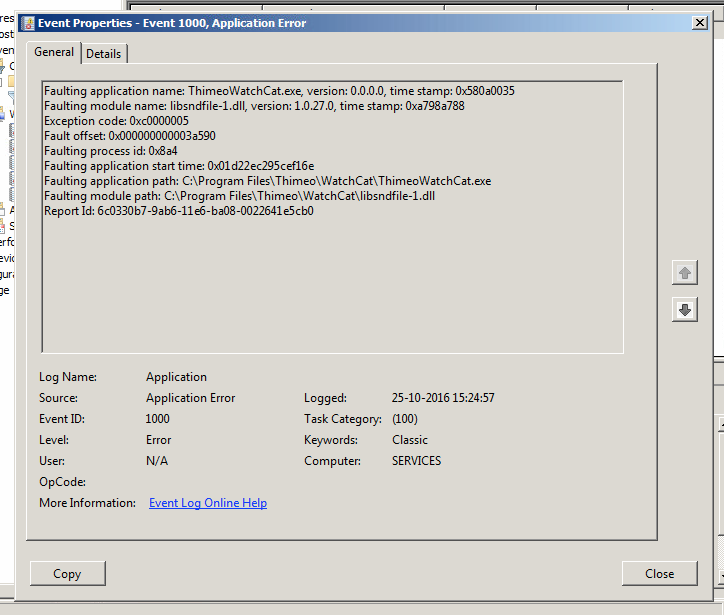The width and height of the screenshot is (724, 615).
Task: Click the Source value Application Error
Action: (x=191, y=398)
